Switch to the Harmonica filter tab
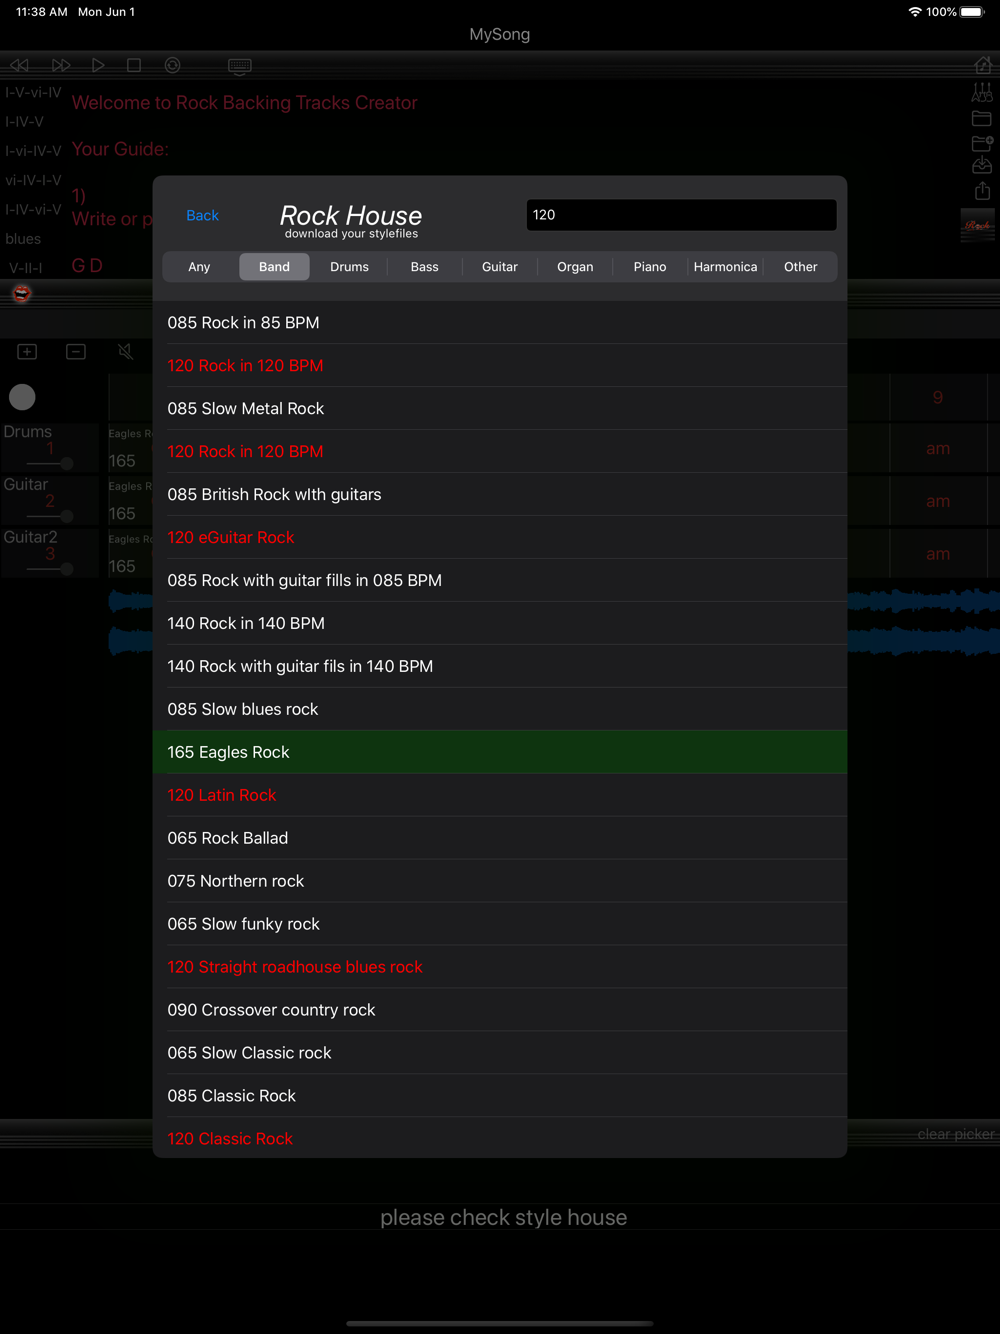 coord(725,267)
